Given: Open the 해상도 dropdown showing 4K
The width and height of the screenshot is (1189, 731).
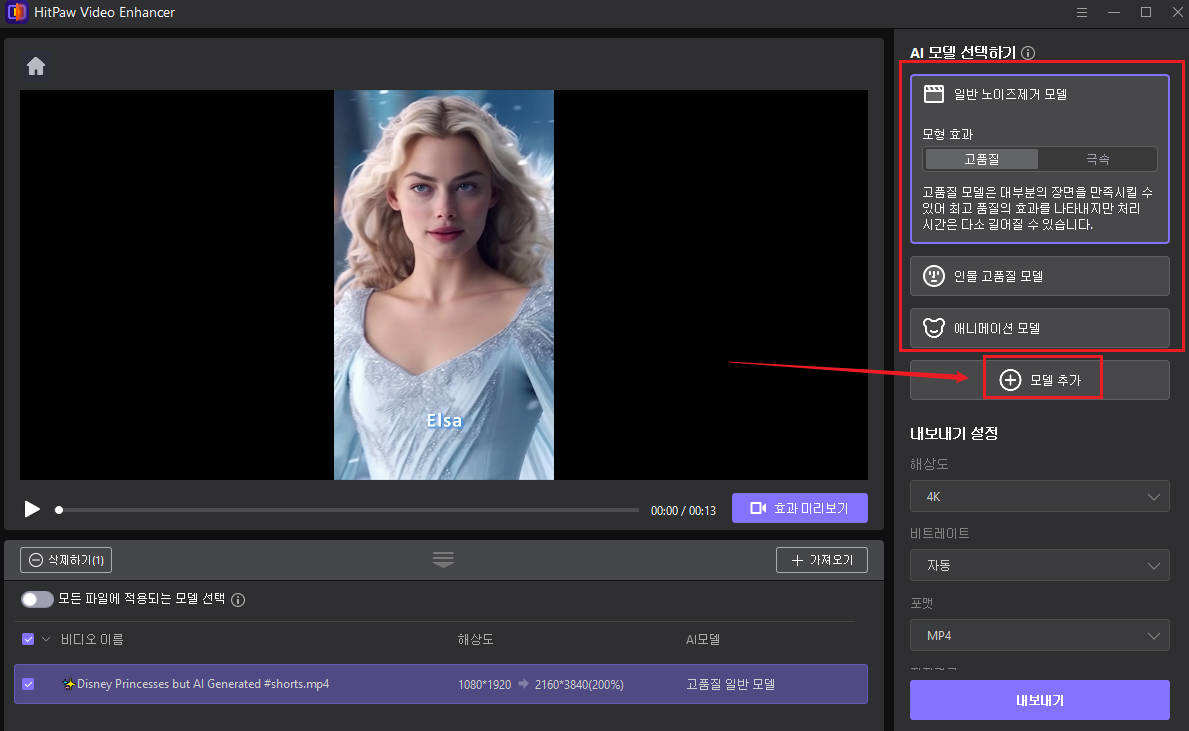Looking at the screenshot, I should (1040, 497).
